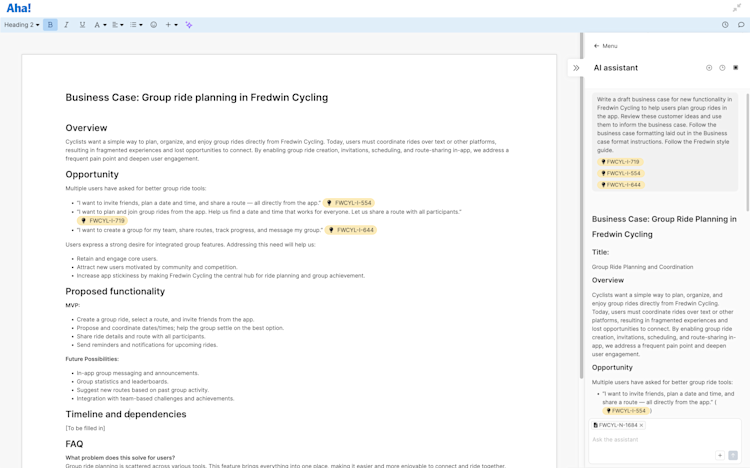Click the stop square icon in AI assistant
Image resolution: width=750 pixels, height=468 pixels.
pyautogui.click(x=736, y=67)
